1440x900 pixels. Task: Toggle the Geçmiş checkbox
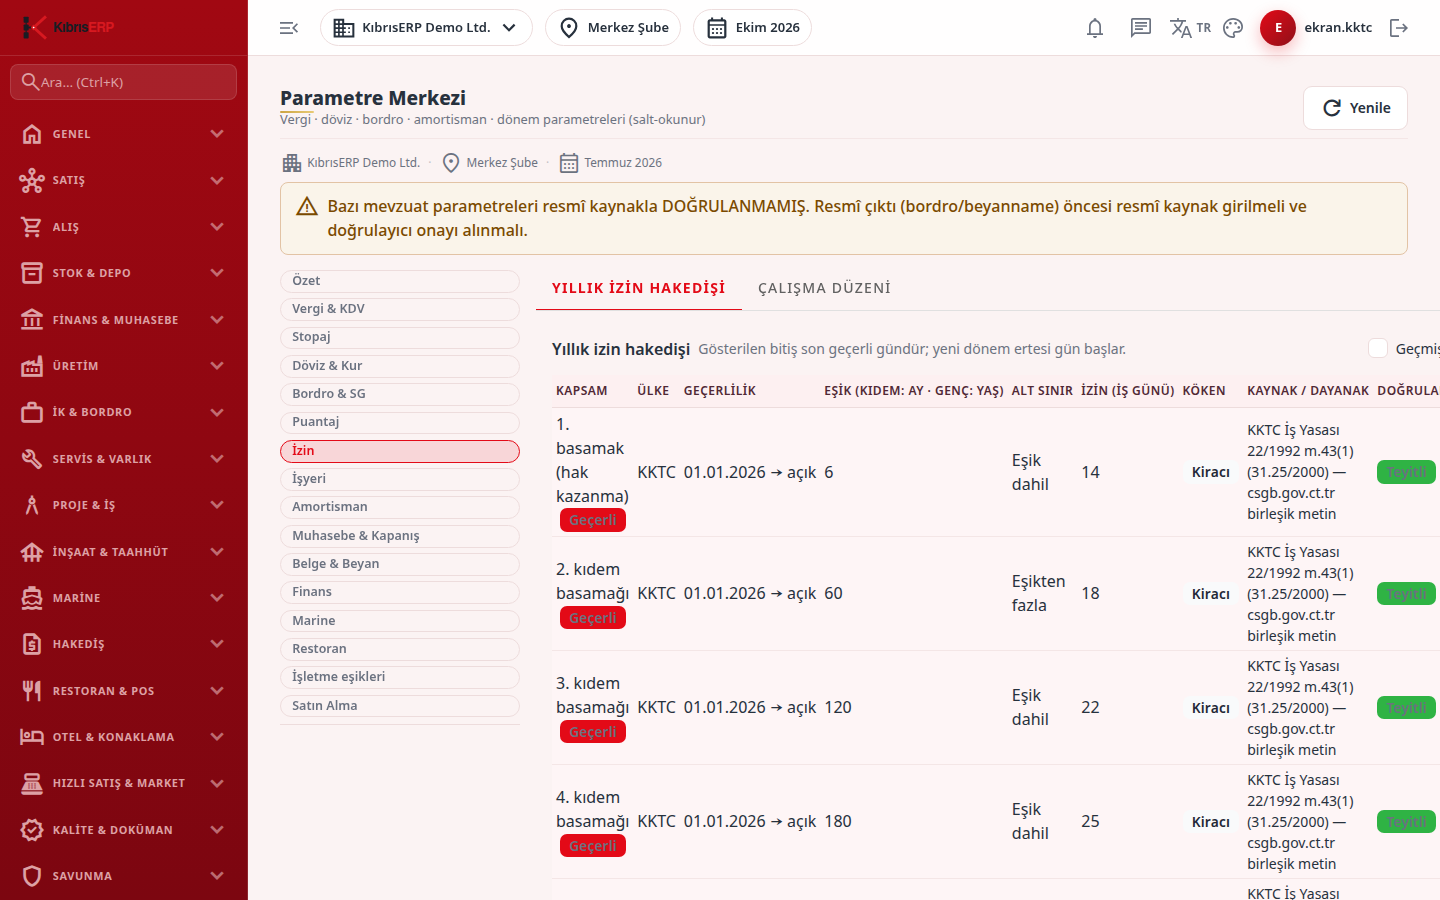(x=1378, y=348)
